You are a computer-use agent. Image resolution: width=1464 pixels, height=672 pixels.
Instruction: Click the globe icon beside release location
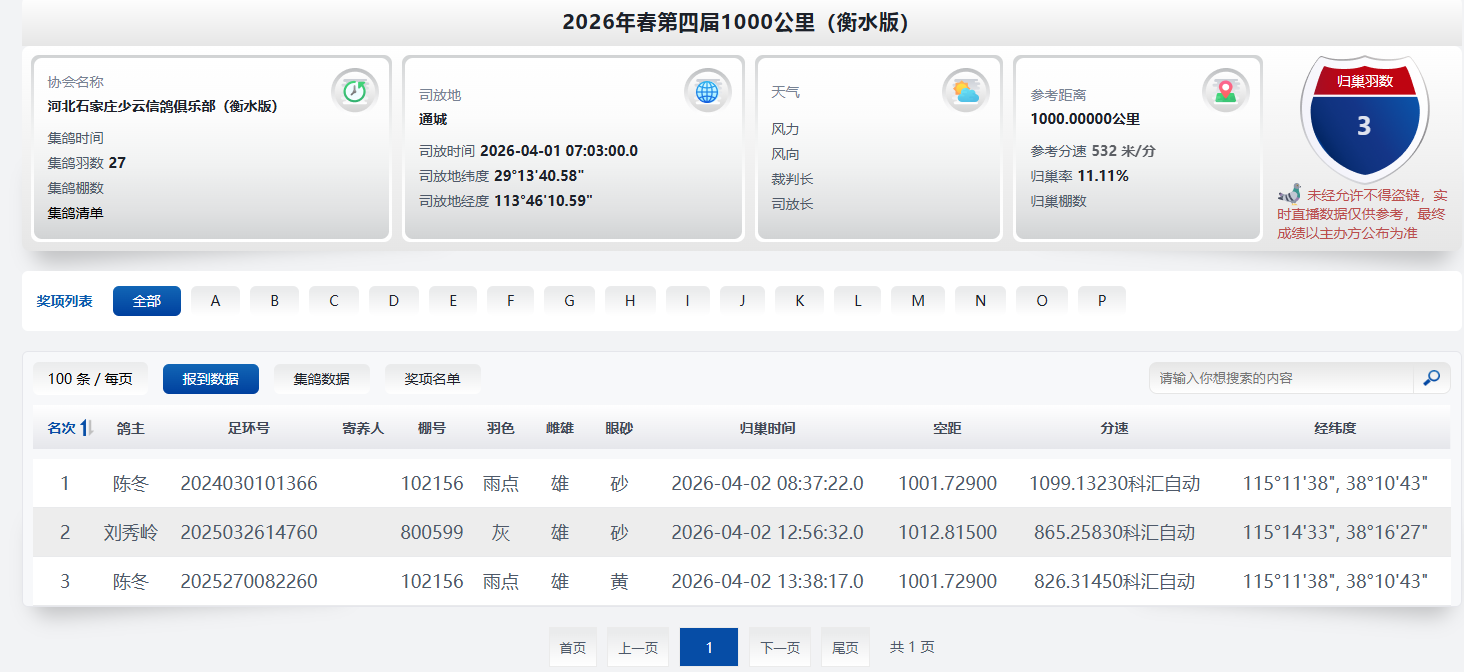(707, 91)
